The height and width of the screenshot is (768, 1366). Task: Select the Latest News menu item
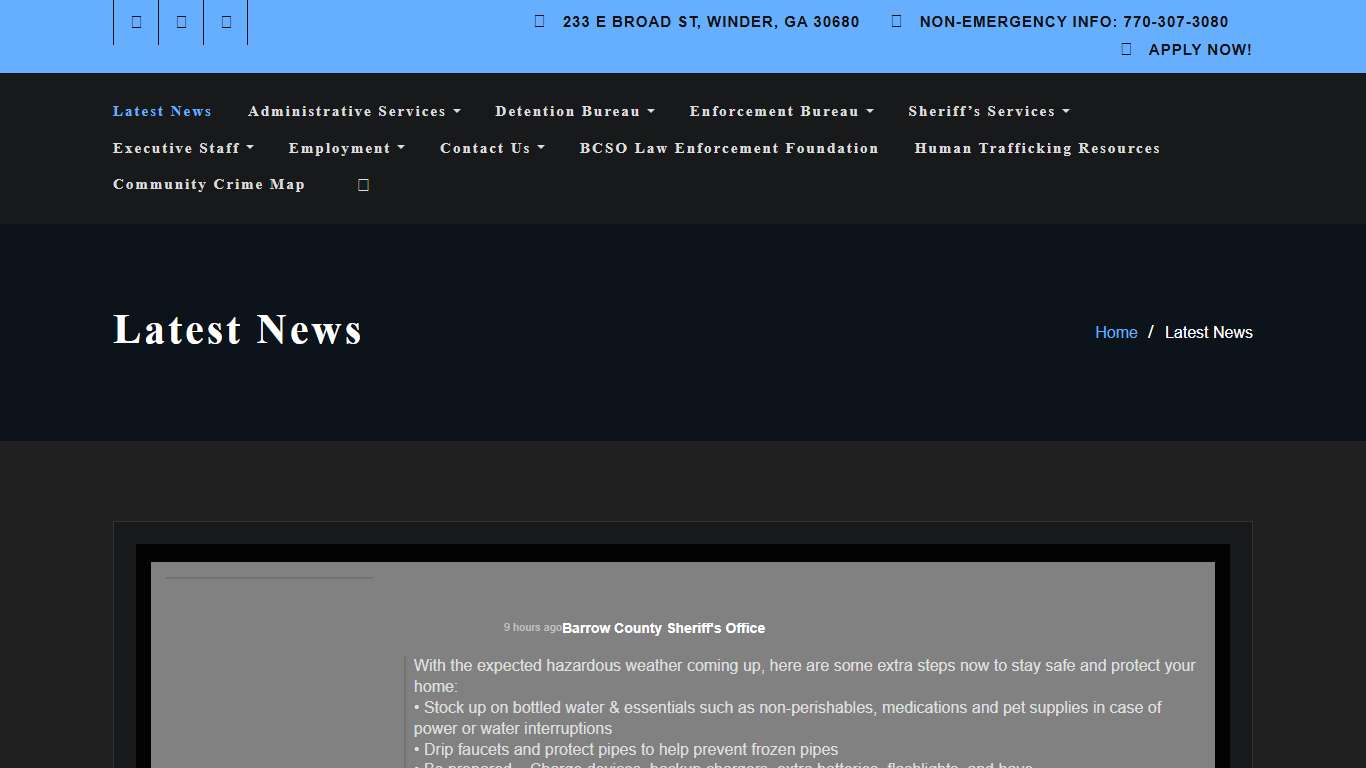pos(162,111)
